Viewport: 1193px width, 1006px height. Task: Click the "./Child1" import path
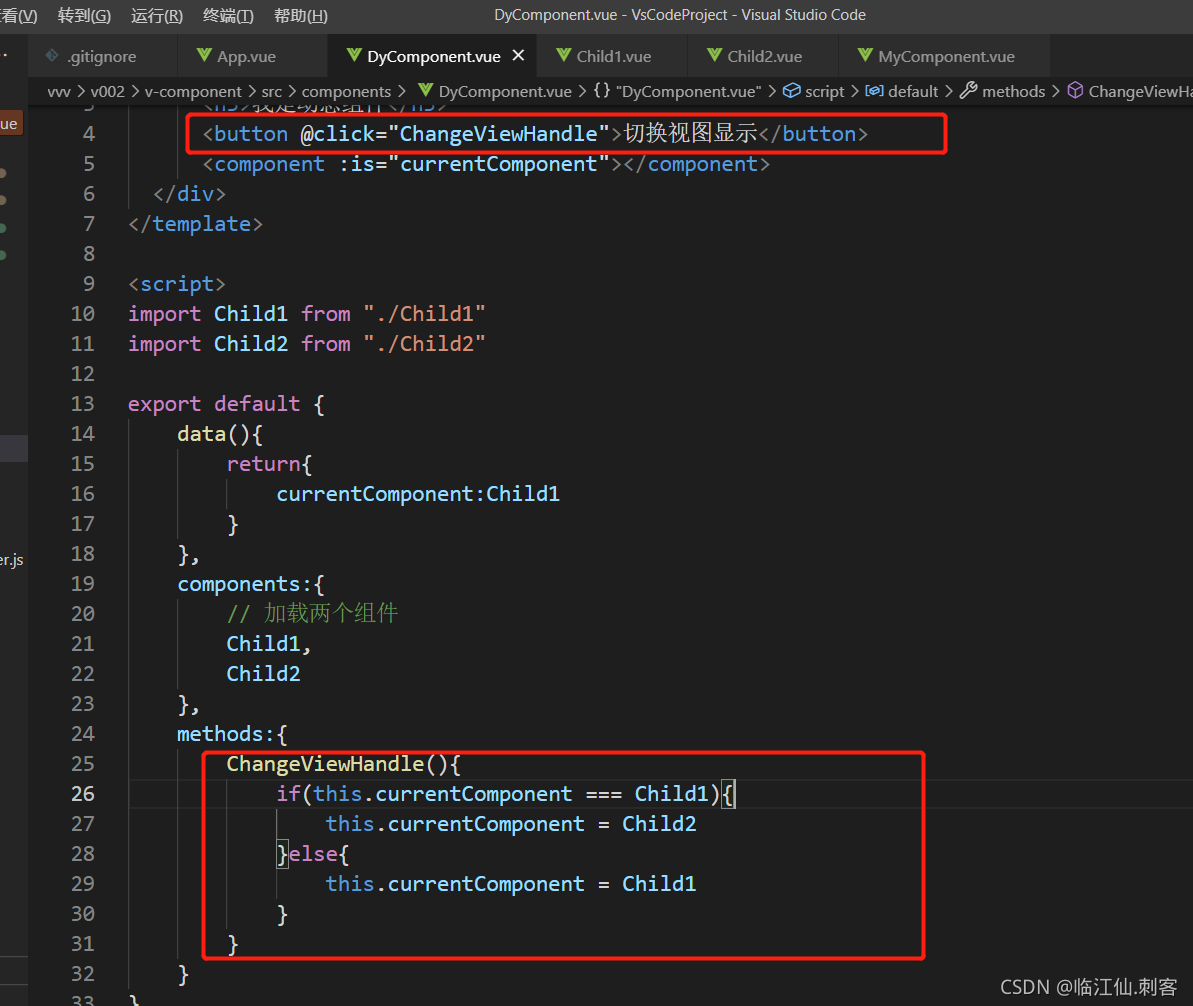pos(424,314)
